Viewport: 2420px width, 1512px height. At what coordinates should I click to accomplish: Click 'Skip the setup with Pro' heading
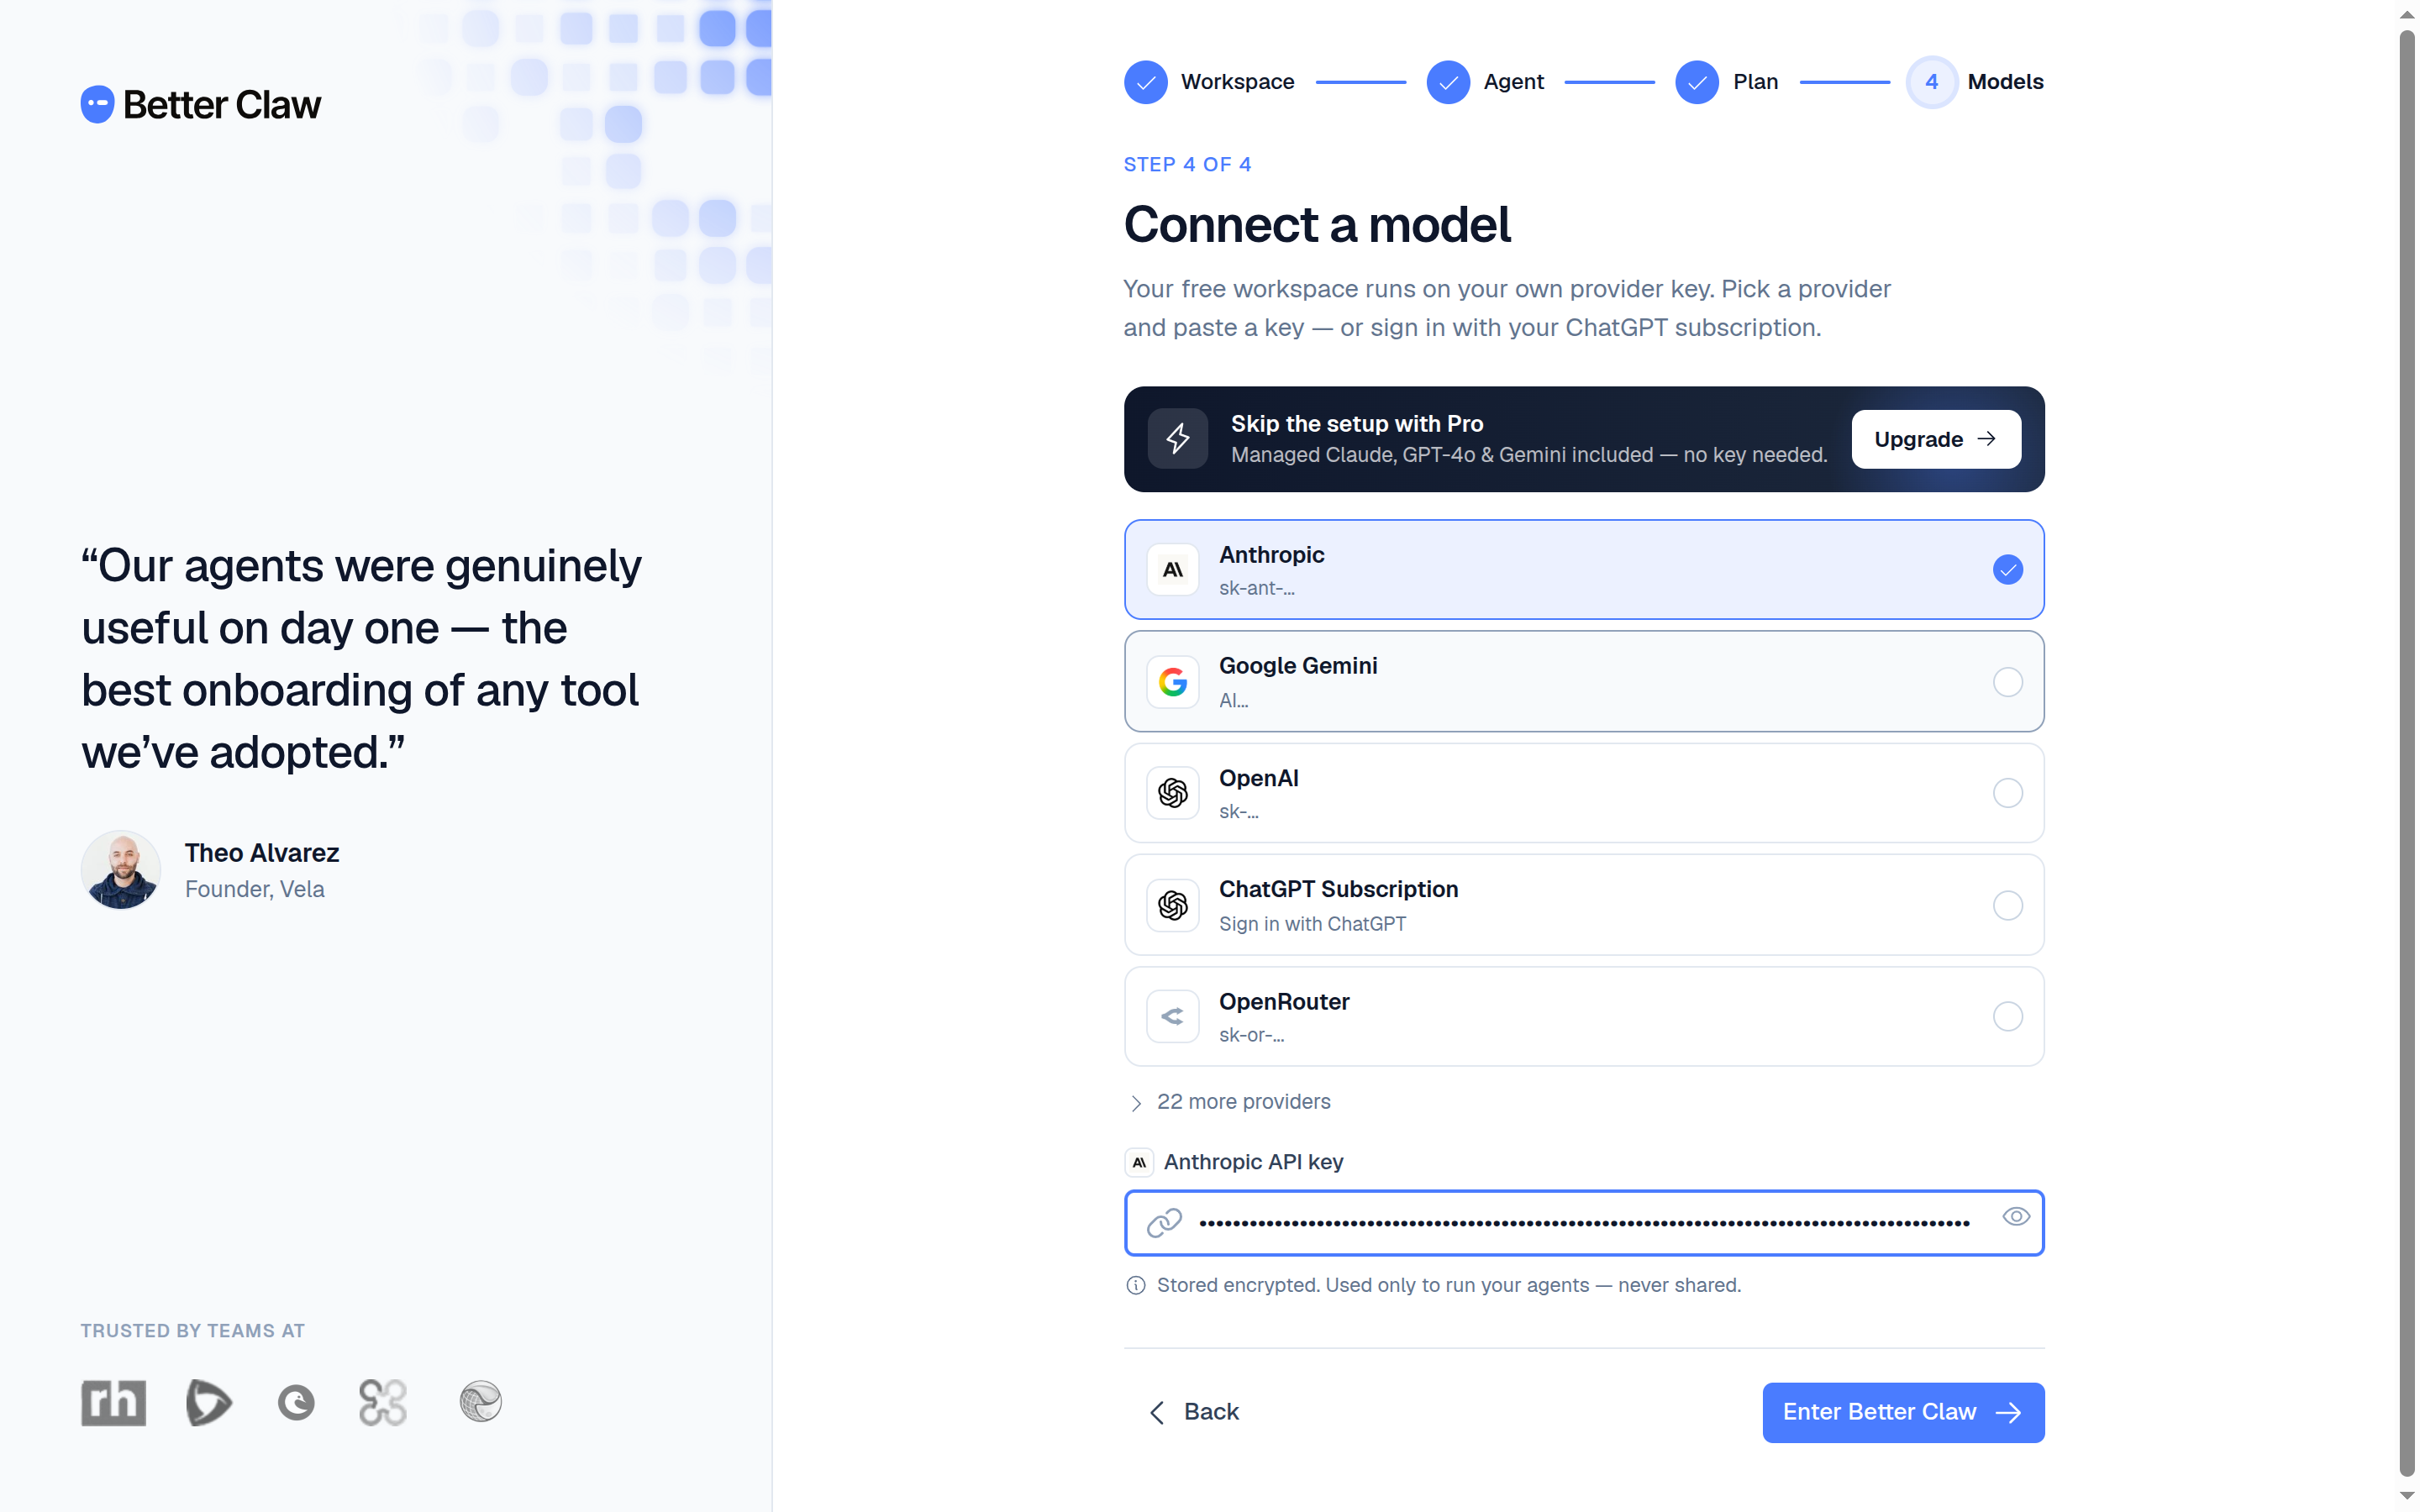point(1357,424)
